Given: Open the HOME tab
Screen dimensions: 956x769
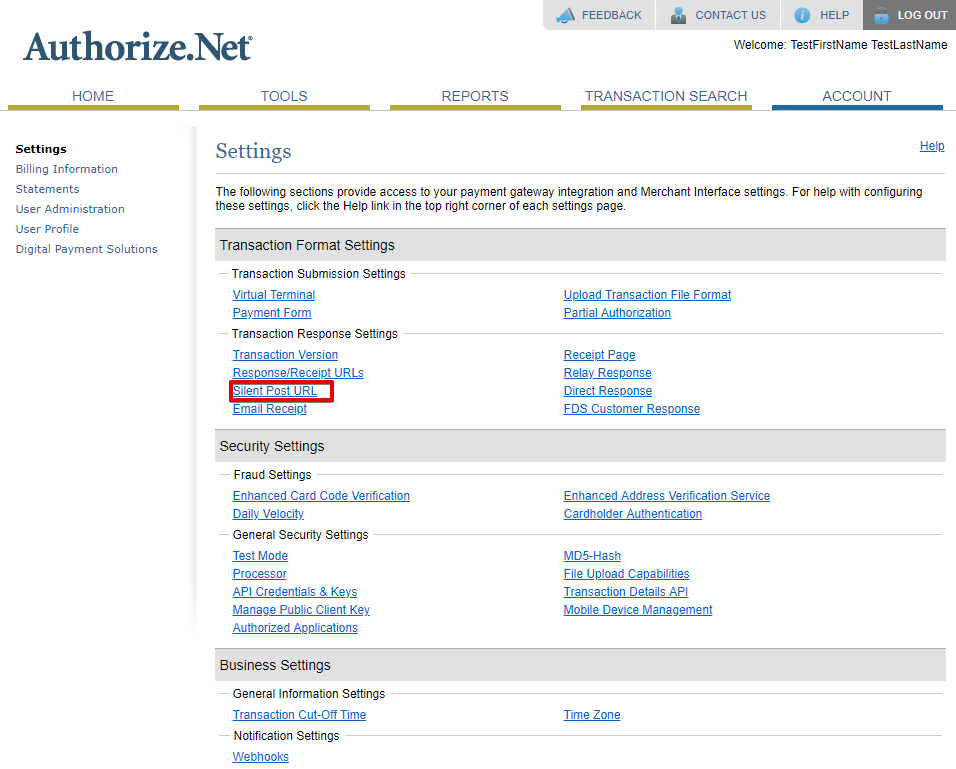Looking at the screenshot, I should tap(93, 96).
